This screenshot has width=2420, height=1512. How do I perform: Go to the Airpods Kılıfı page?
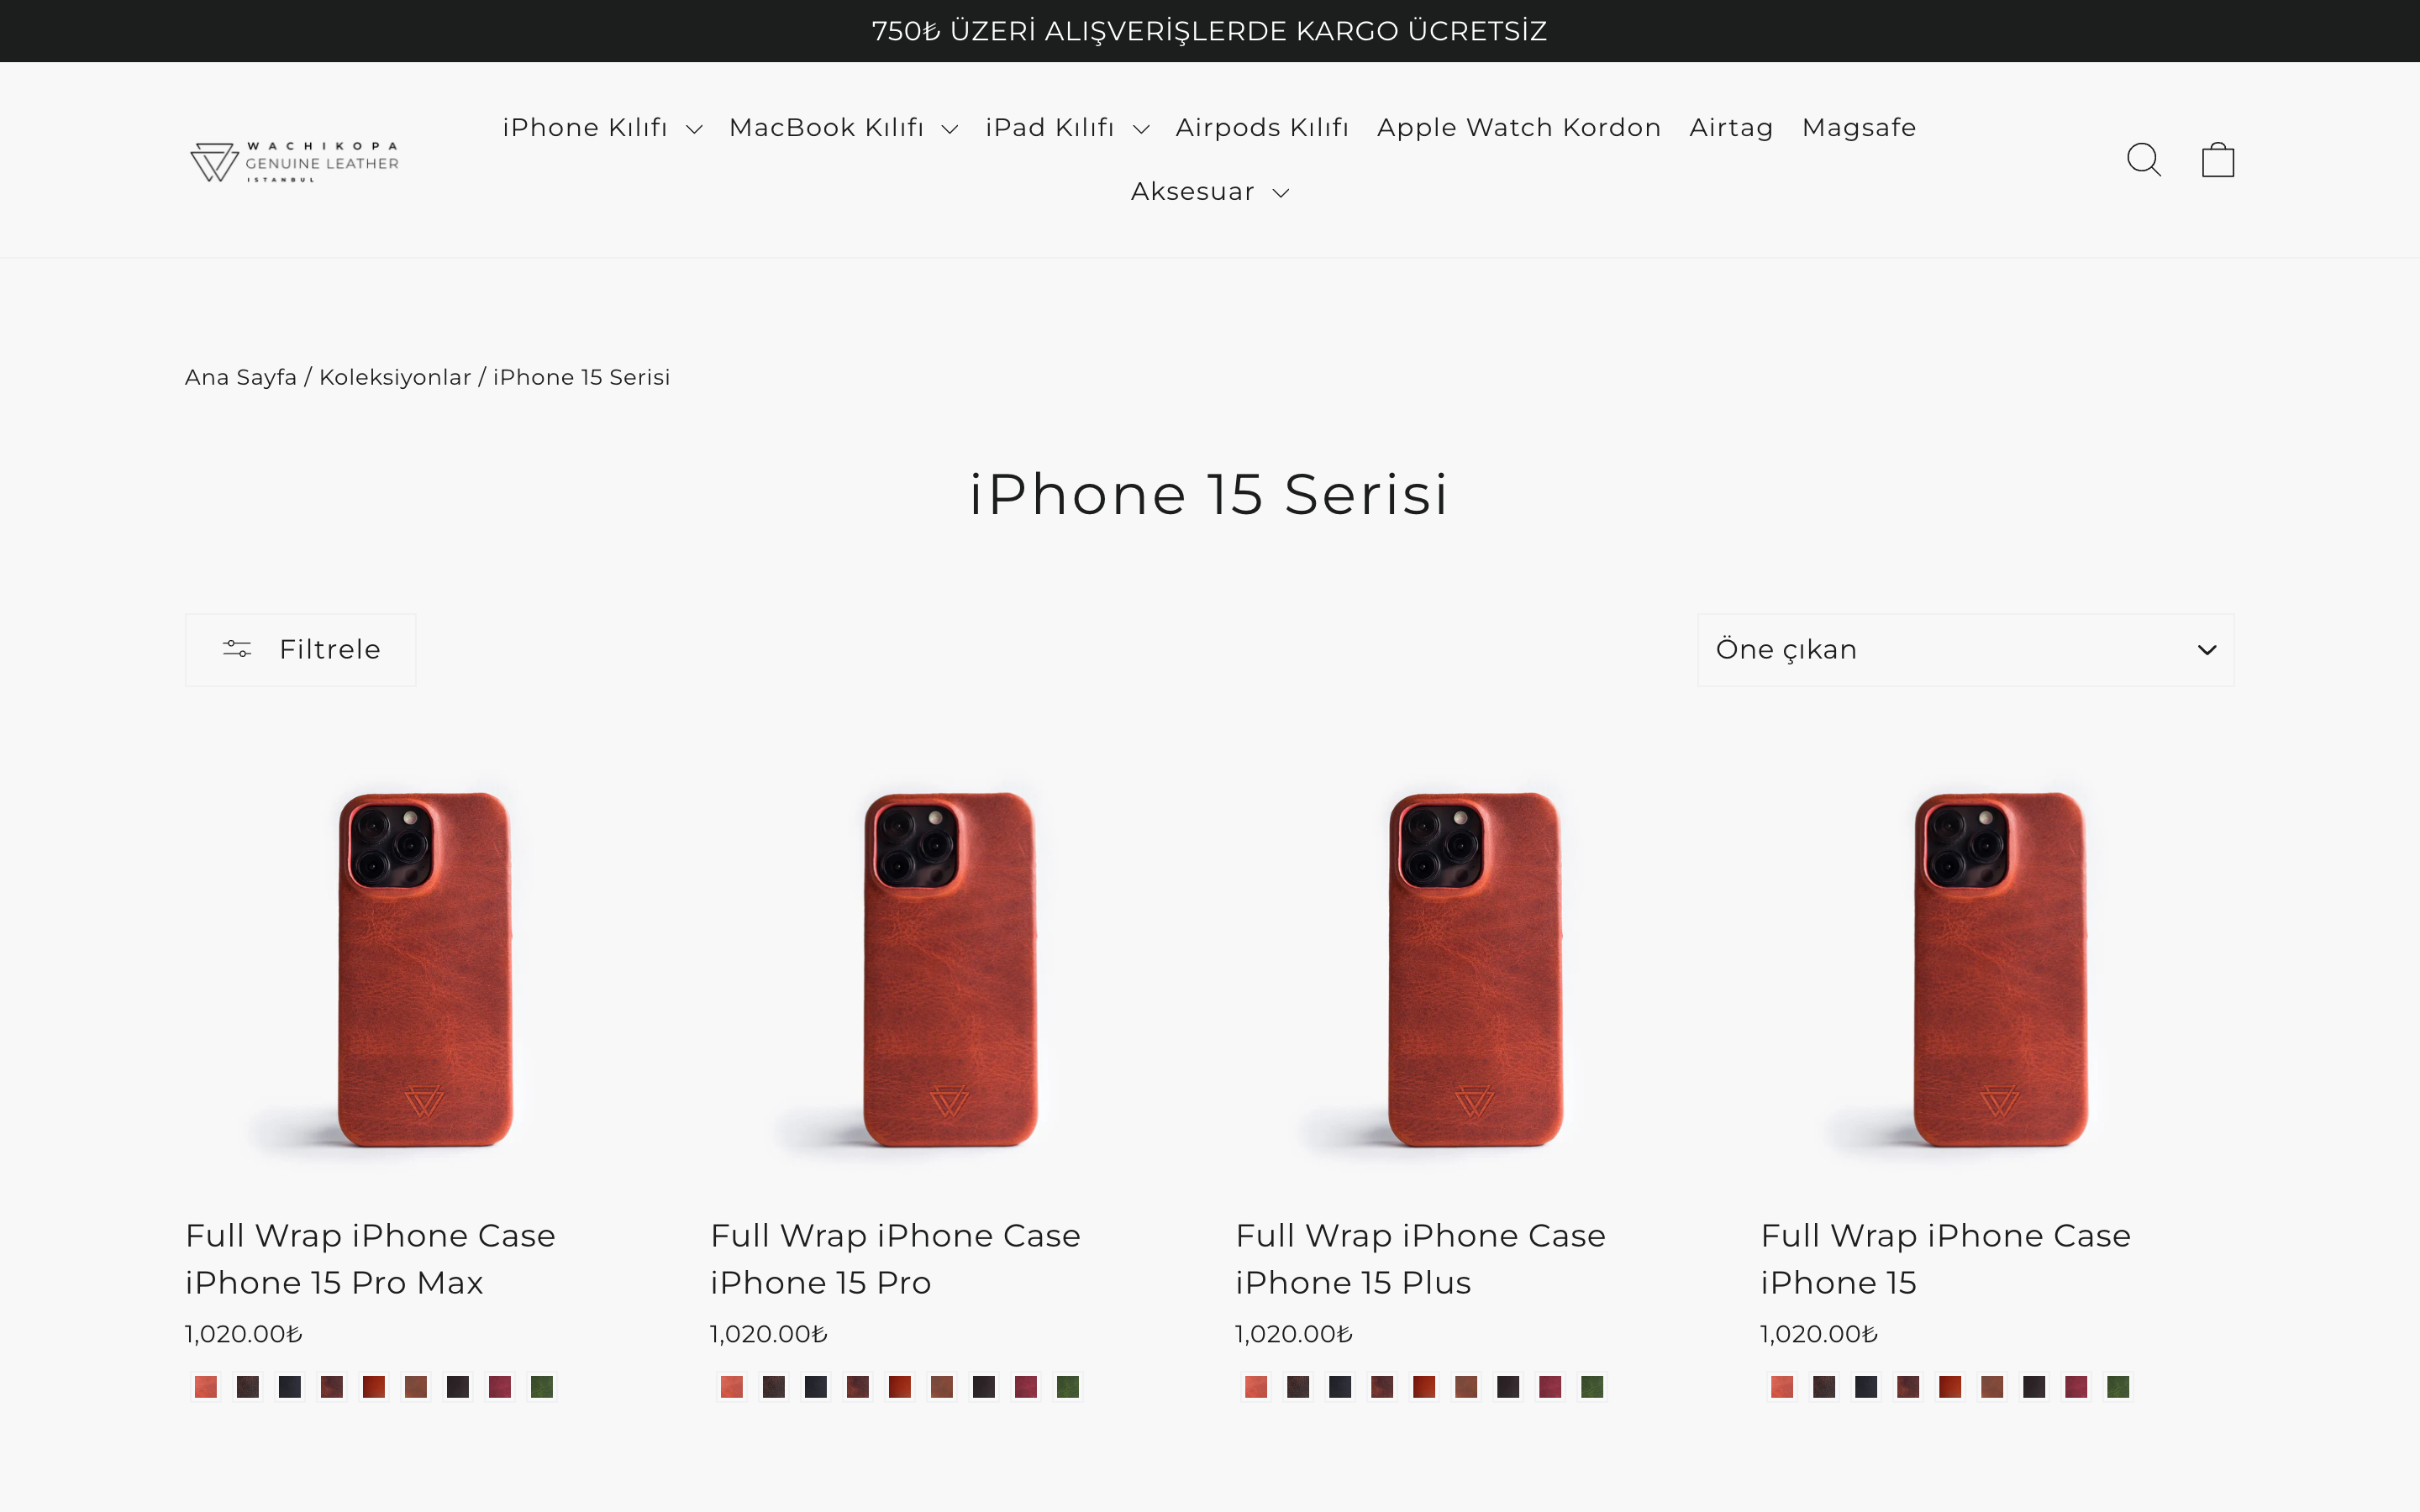pos(1262,128)
